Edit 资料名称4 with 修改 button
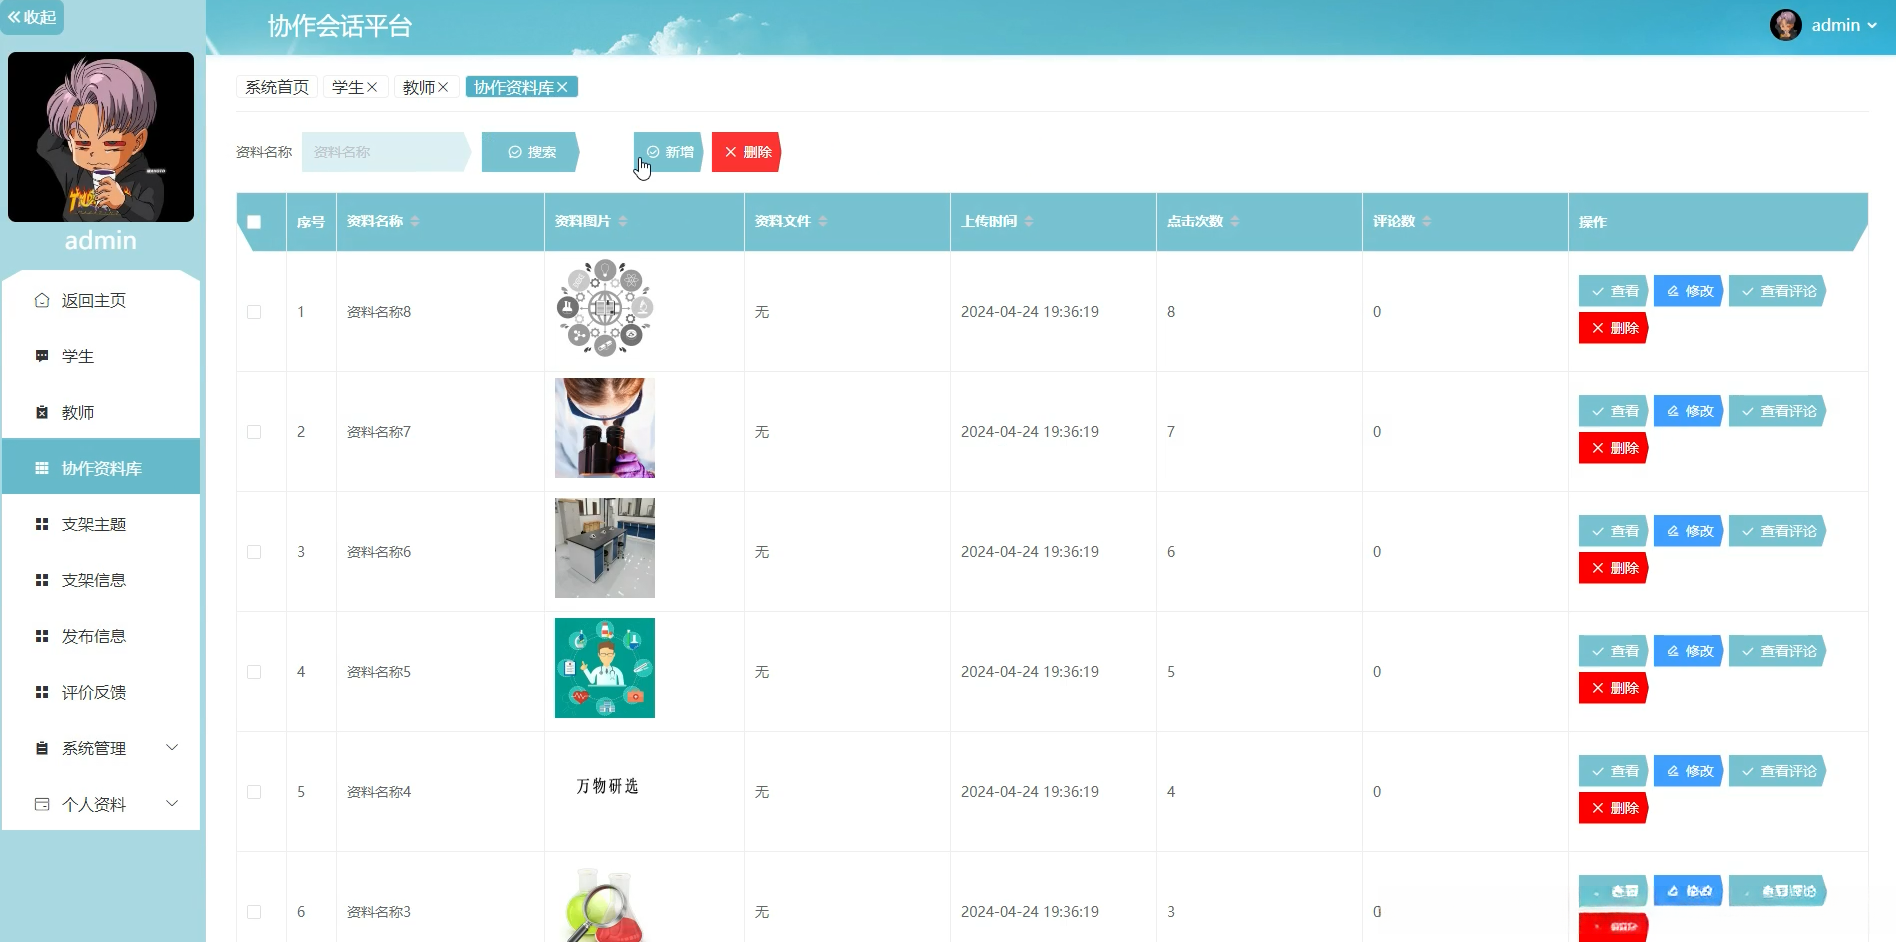Screen dimensions: 1896x942 (x=1689, y=771)
